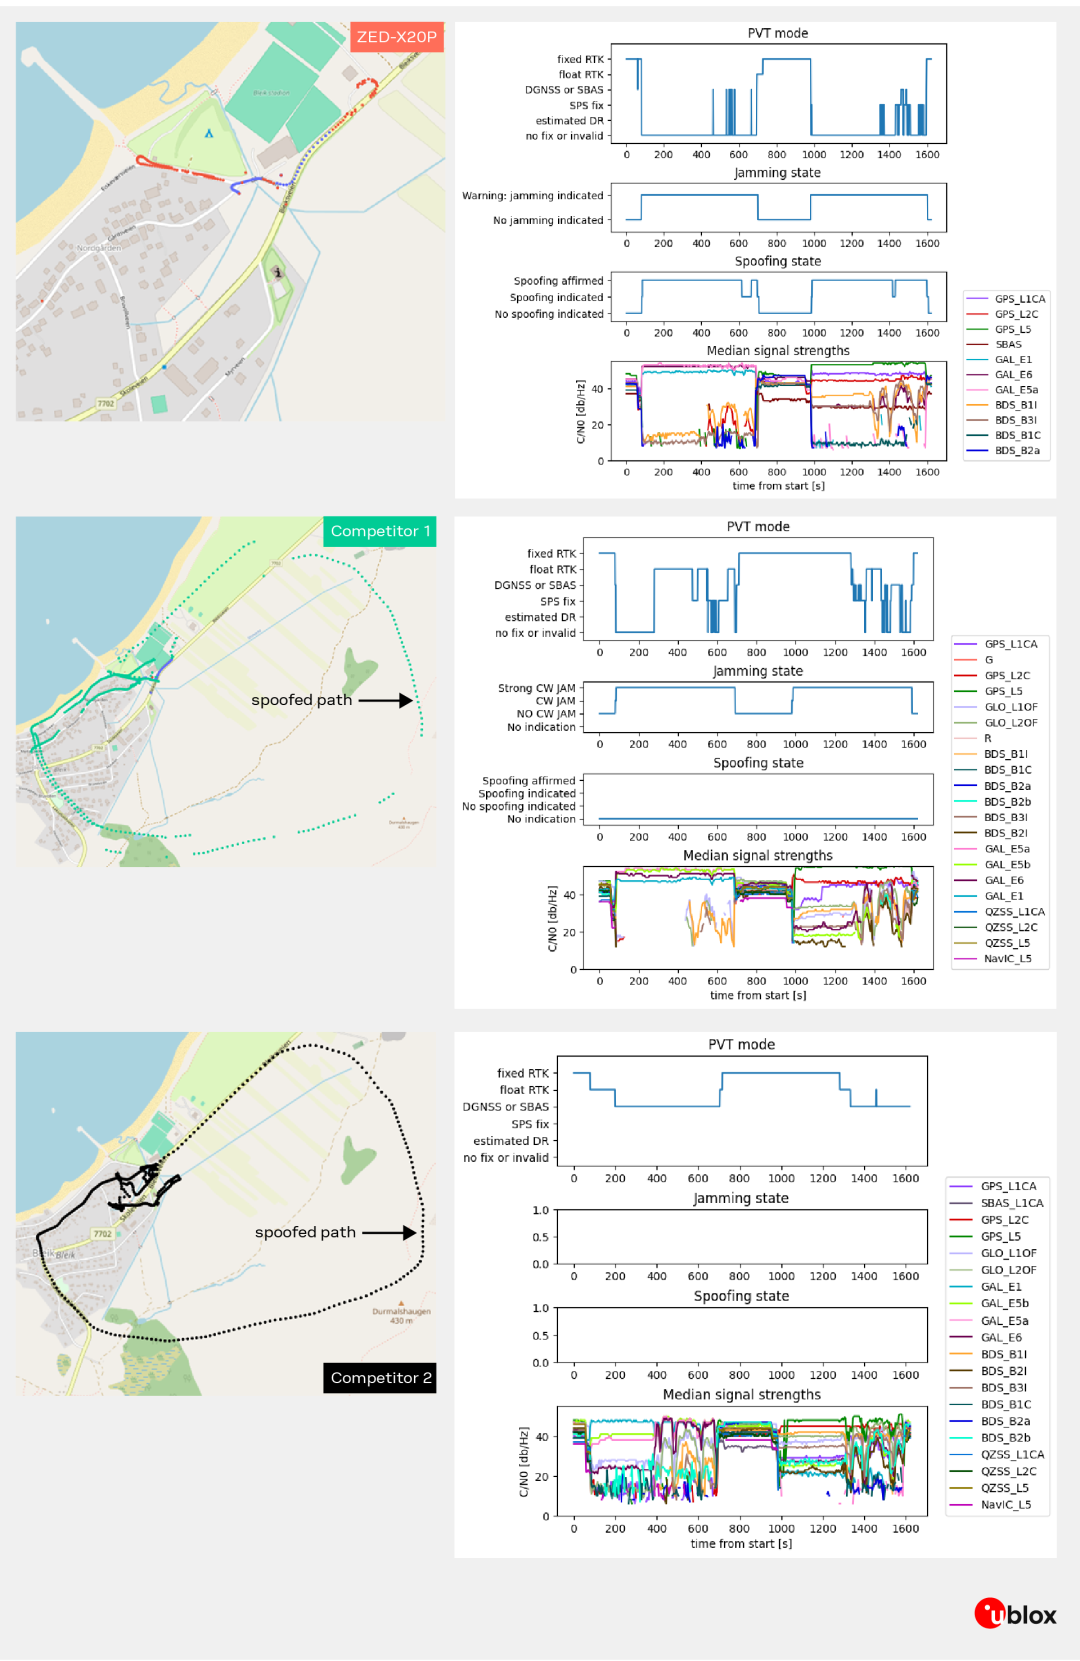
Task: Click GPS_L1CA purple line swatch in ZED-X20P legend
Action: (977, 299)
